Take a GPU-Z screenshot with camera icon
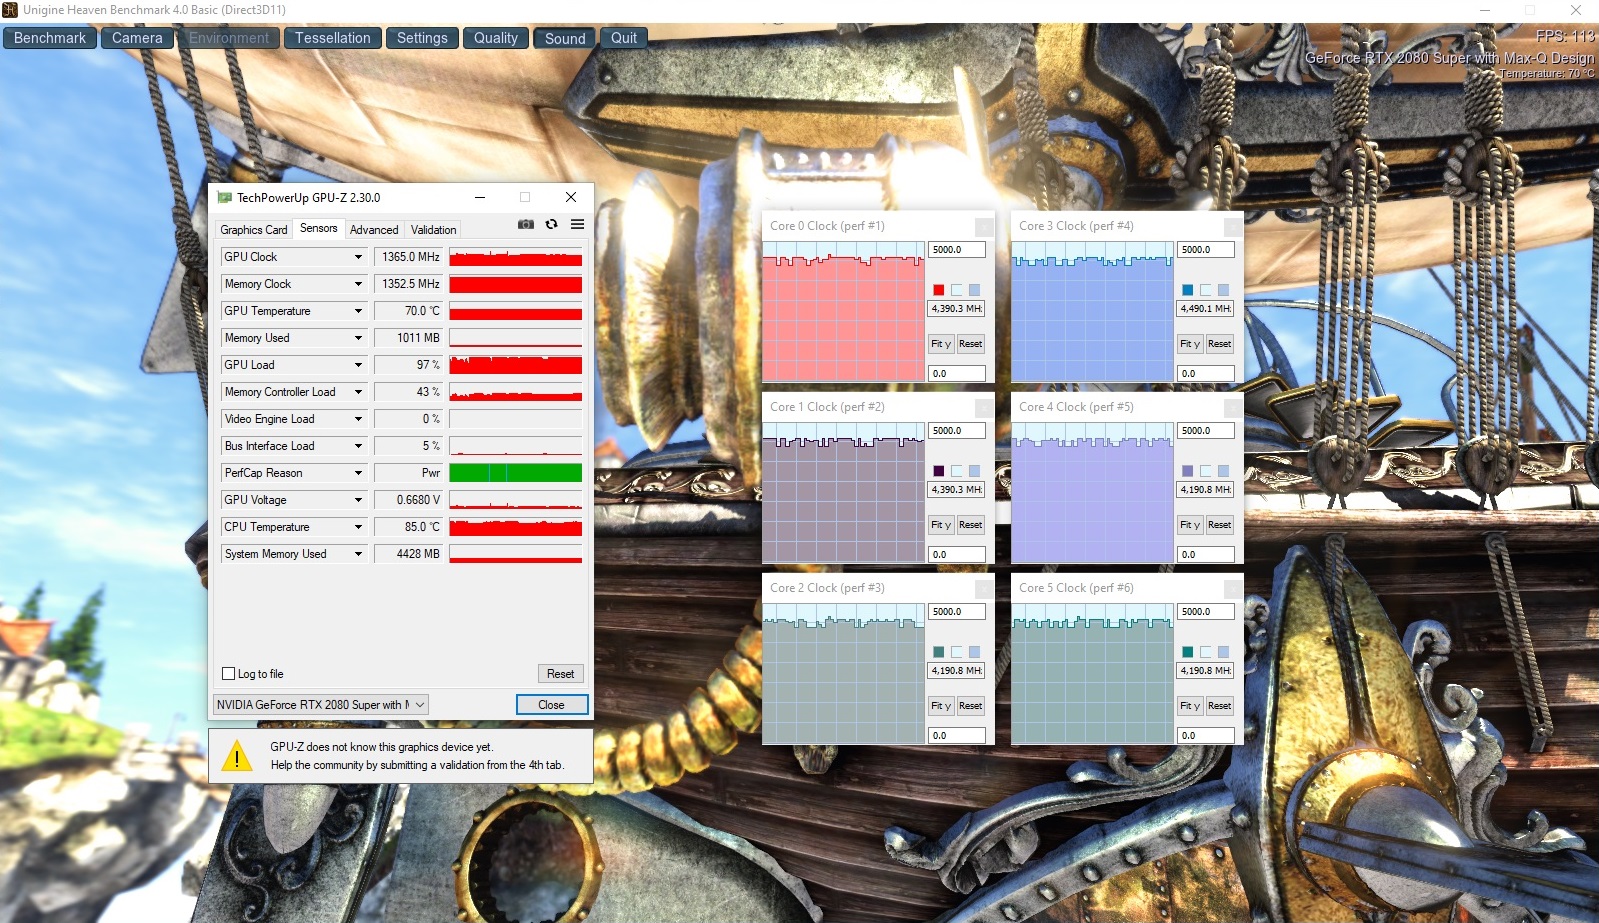1599x923 pixels. click(x=525, y=225)
